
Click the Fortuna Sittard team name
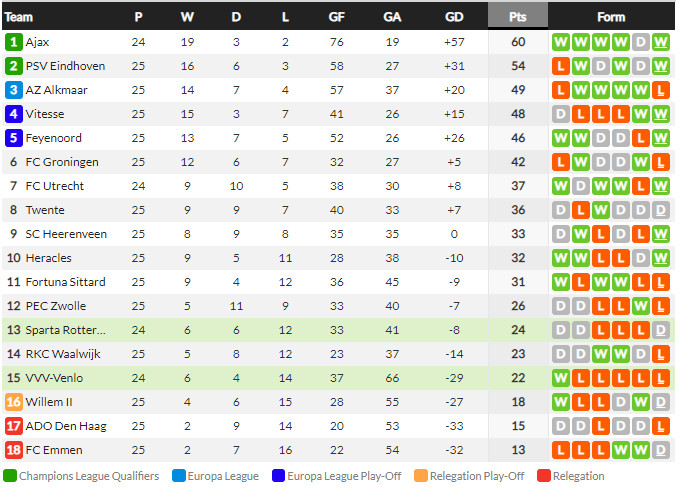pyautogui.click(x=66, y=282)
